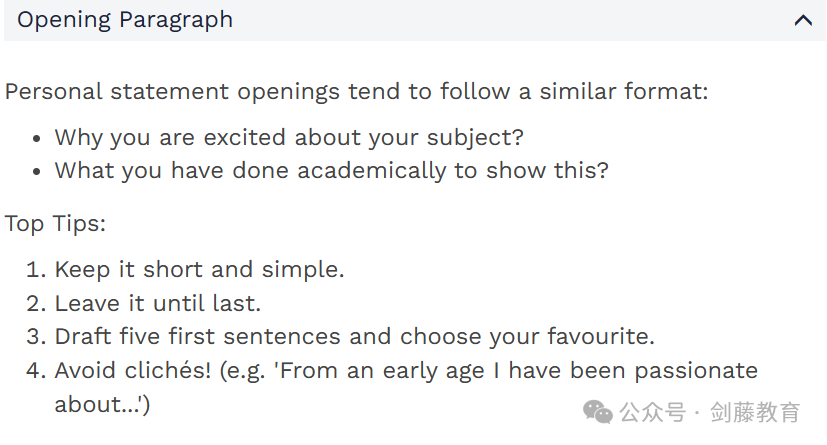
Task: Click the word 'passionate' in tip four
Action: pyautogui.click(x=696, y=371)
